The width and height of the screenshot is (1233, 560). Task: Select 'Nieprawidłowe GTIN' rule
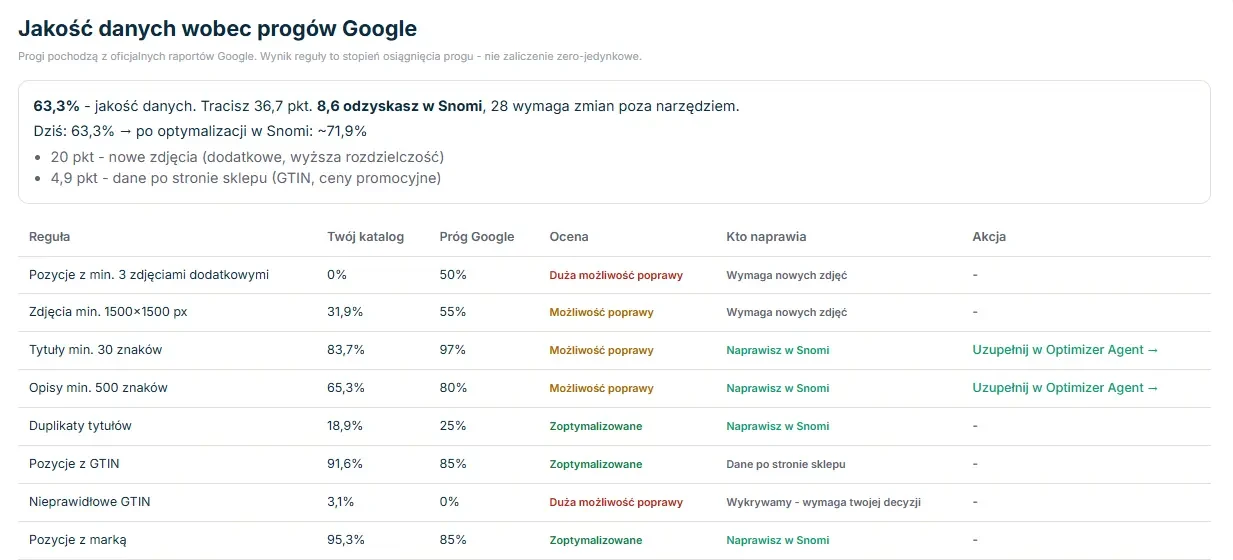point(89,502)
